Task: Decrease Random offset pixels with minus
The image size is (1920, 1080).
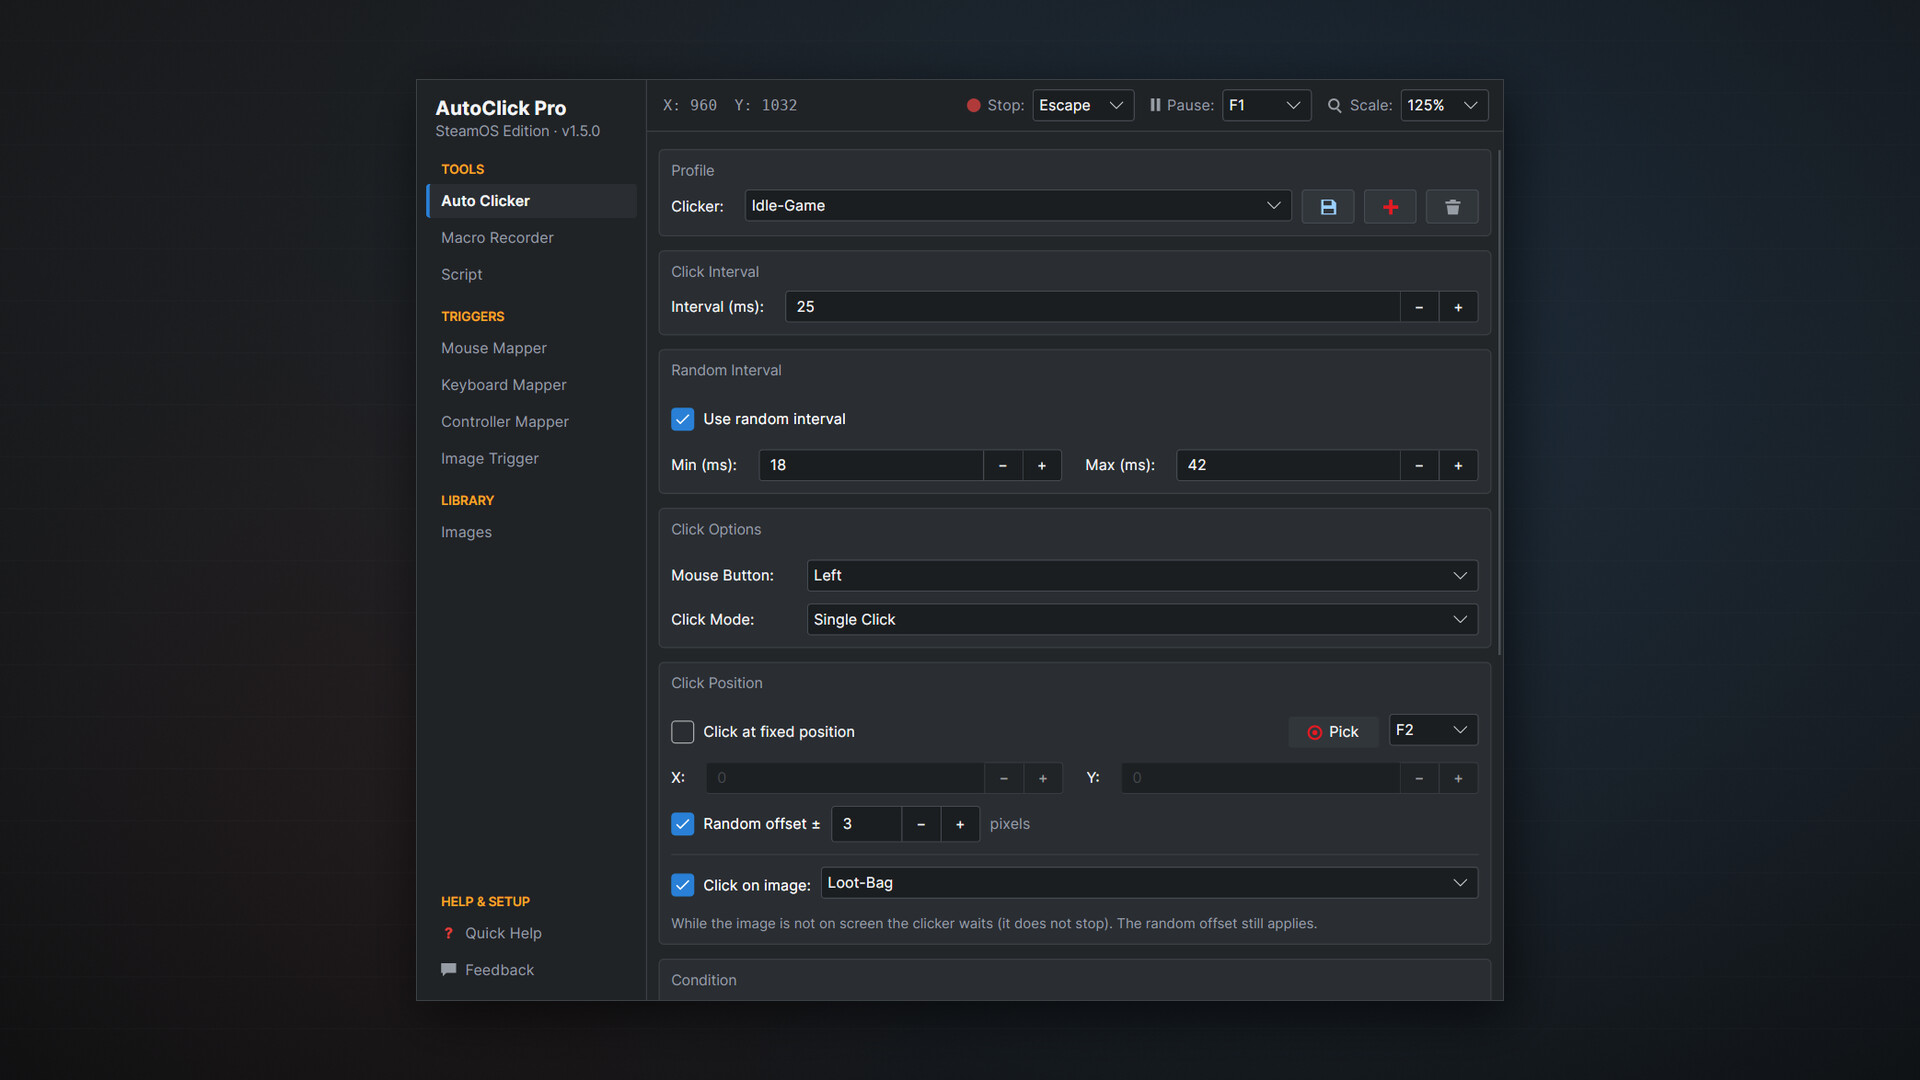Action: [921, 824]
